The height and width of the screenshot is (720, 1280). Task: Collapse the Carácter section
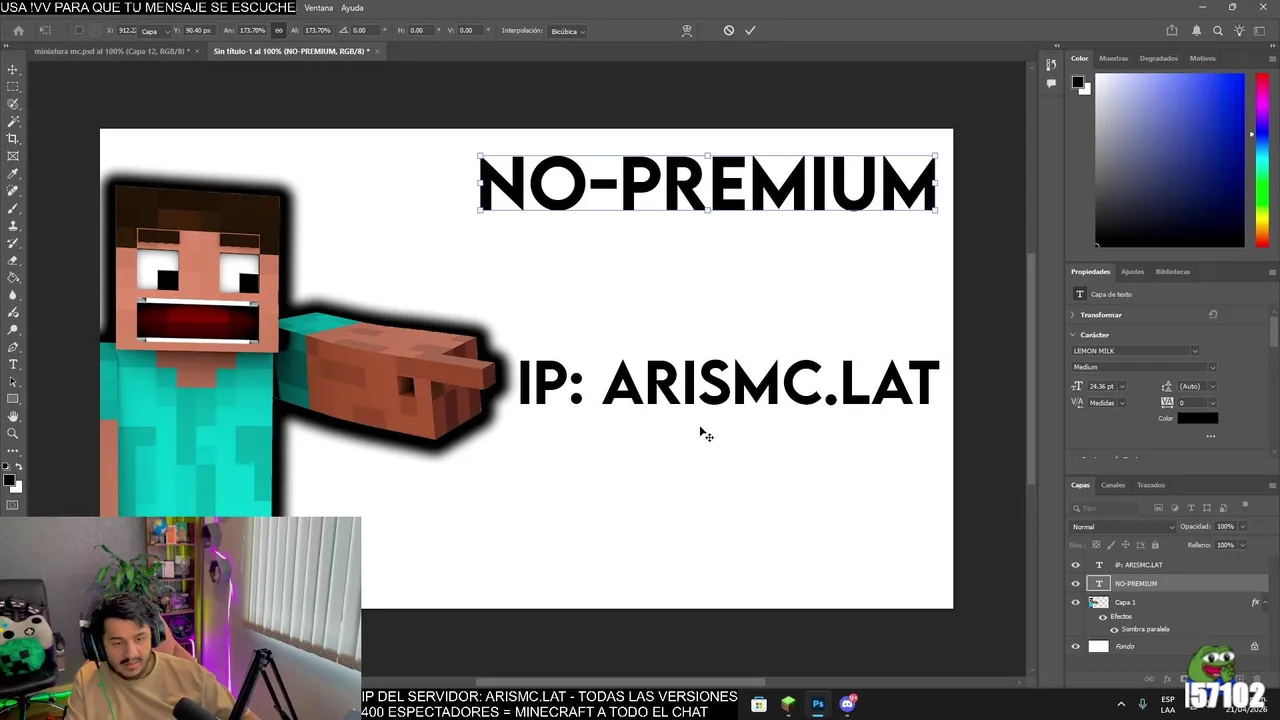[1073, 335]
